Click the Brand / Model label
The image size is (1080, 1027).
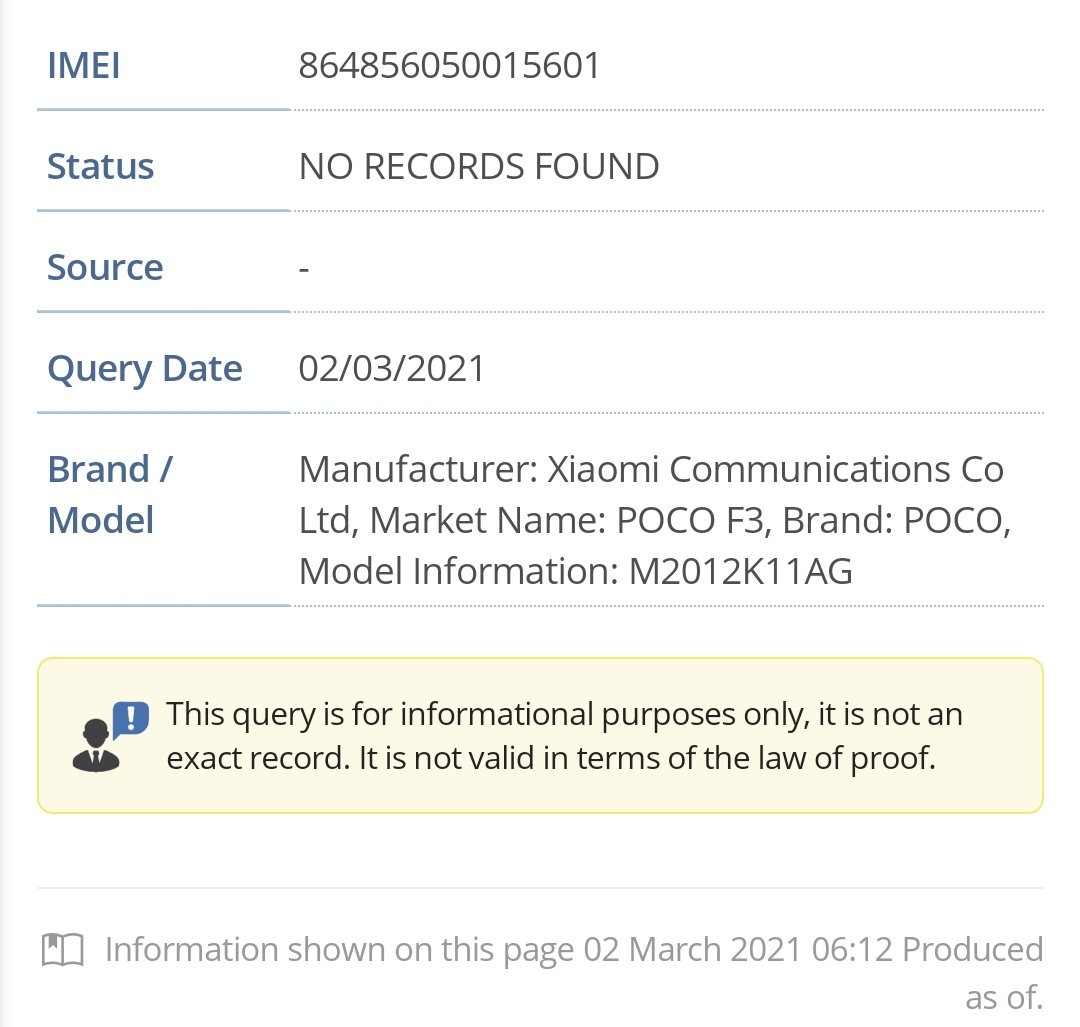point(110,494)
